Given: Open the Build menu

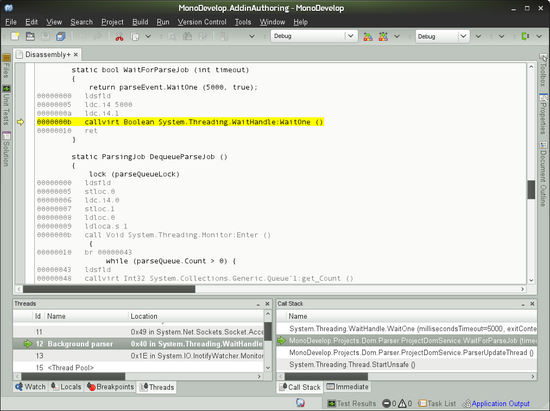Looking at the screenshot, I should pyautogui.click(x=140, y=22).
